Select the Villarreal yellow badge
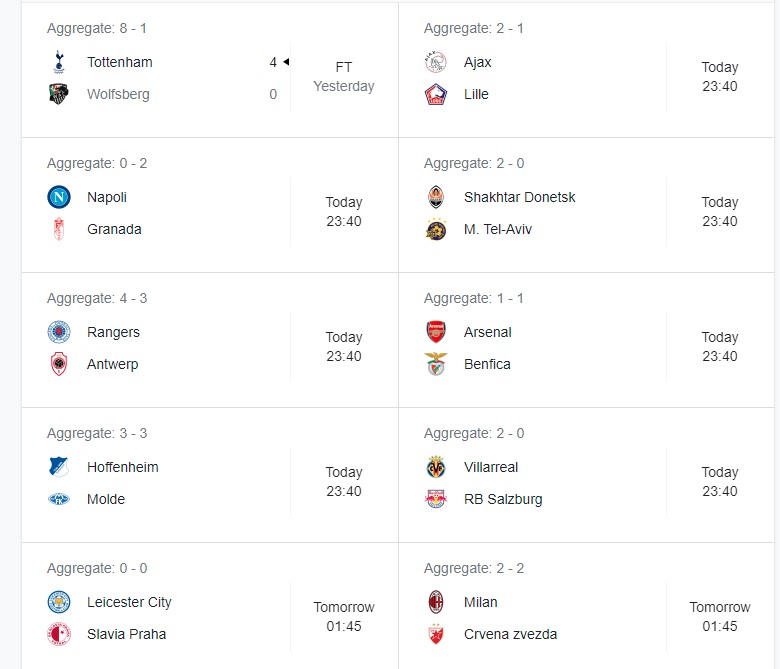The image size is (780, 669). click(436, 467)
